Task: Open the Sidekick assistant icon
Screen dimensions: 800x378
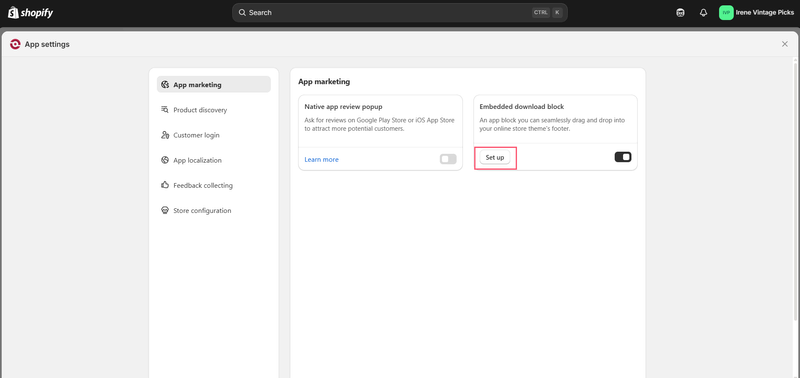Action: coord(681,13)
